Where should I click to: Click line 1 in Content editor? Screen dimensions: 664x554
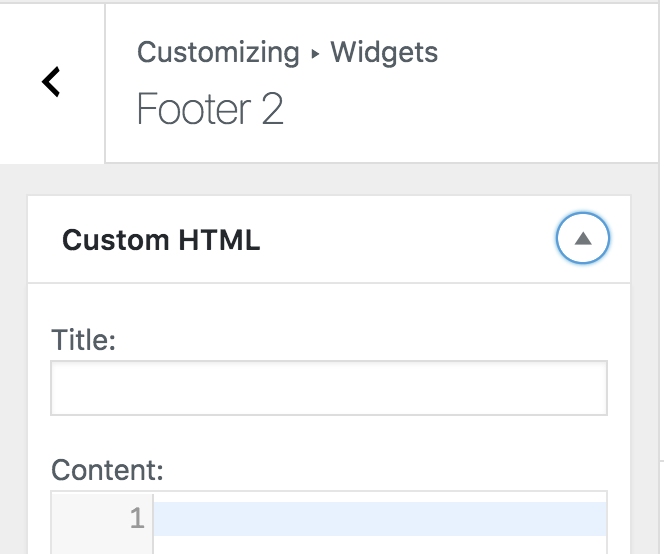tap(380, 519)
